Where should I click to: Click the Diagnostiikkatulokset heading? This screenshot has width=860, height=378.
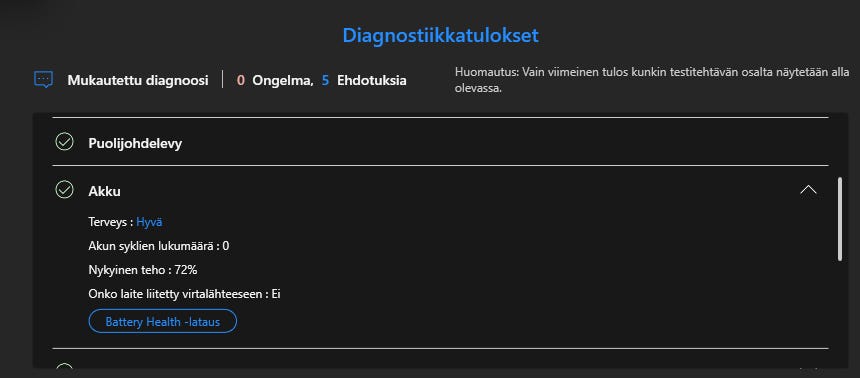point(440,35)
